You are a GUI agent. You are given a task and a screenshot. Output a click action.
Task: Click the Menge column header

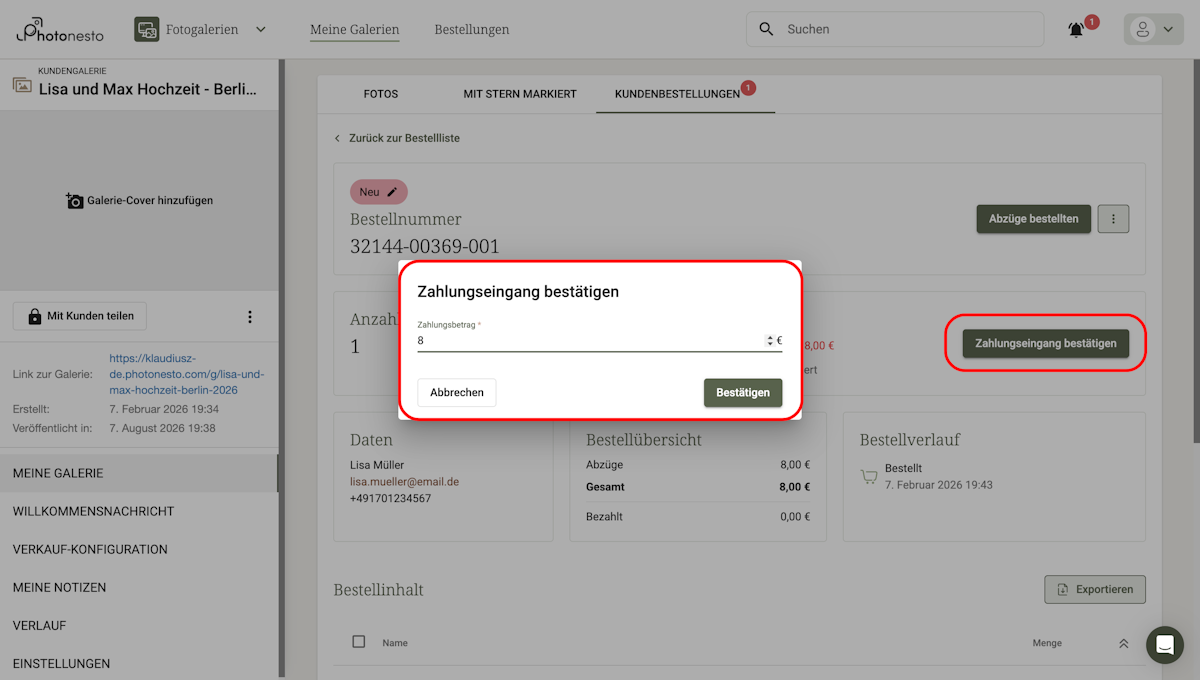(x=1047, y=643)
